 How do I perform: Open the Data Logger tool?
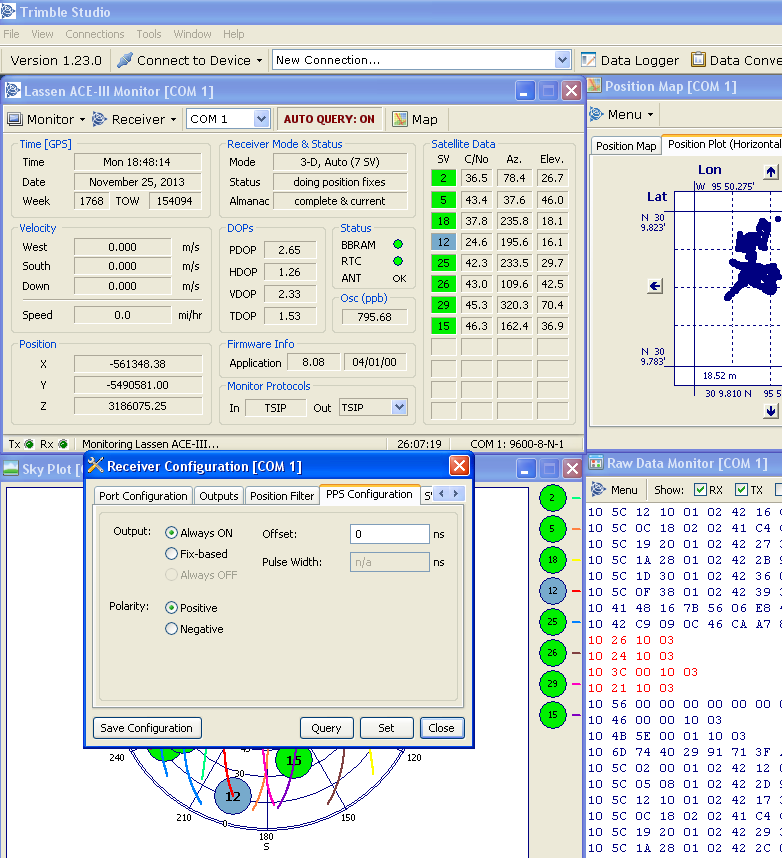click(630, 60)
